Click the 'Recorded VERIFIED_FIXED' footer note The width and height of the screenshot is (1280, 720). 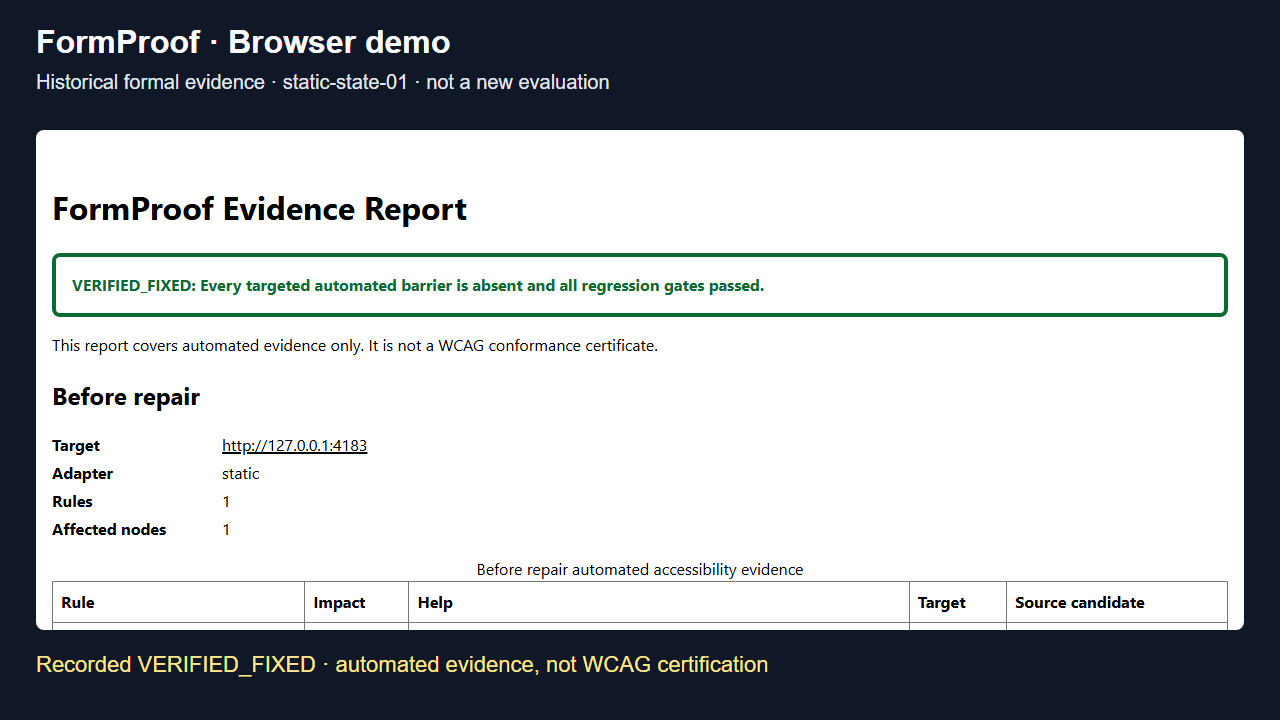(x=402, y=664)
